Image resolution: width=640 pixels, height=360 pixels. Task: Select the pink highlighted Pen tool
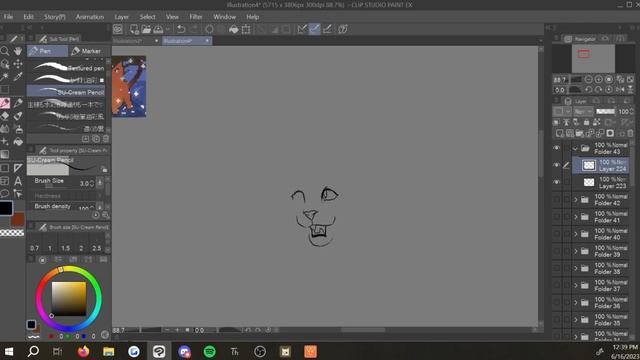click(5, 103)
